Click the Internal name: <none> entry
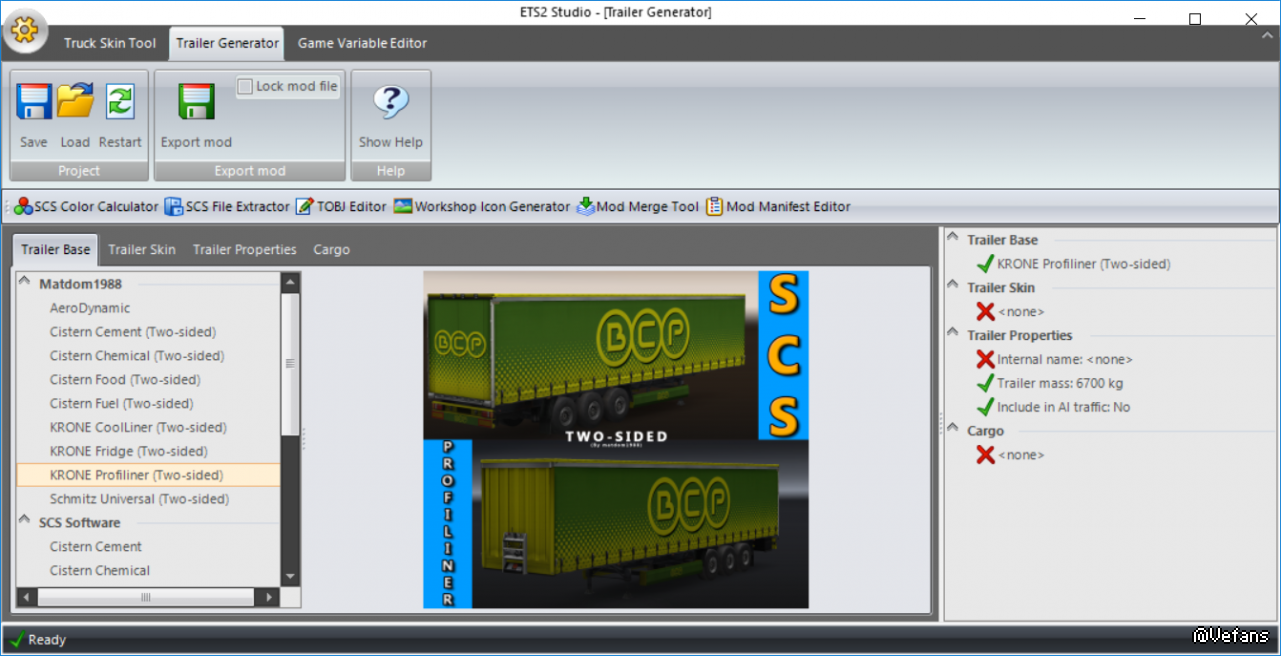Viewport: 1281px width, 656px height. 1065,359
